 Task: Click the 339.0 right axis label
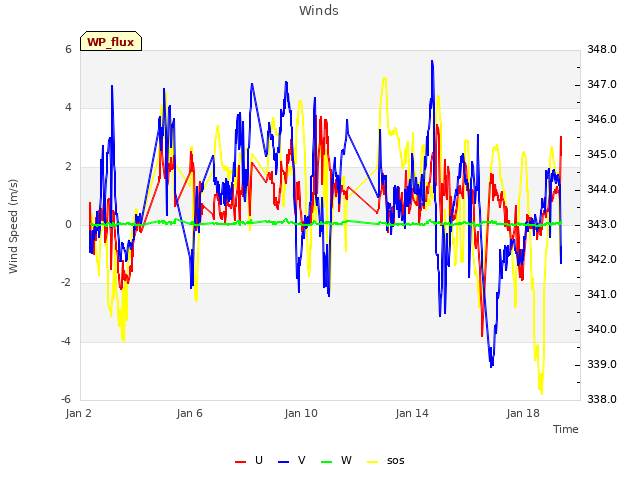tap(602, 364)
